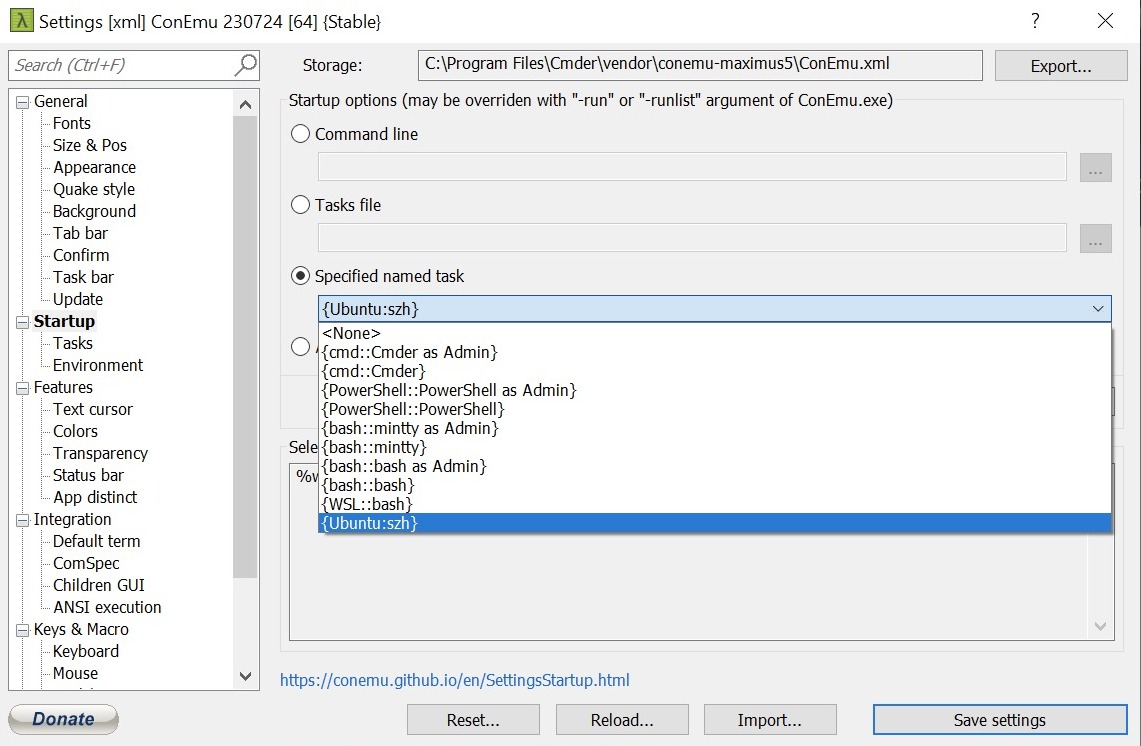The width and height of the screenshot is (1141, 746).
Task: Choose highlighted {Ubuntu:szh} list entry
Action: [715, 523]
